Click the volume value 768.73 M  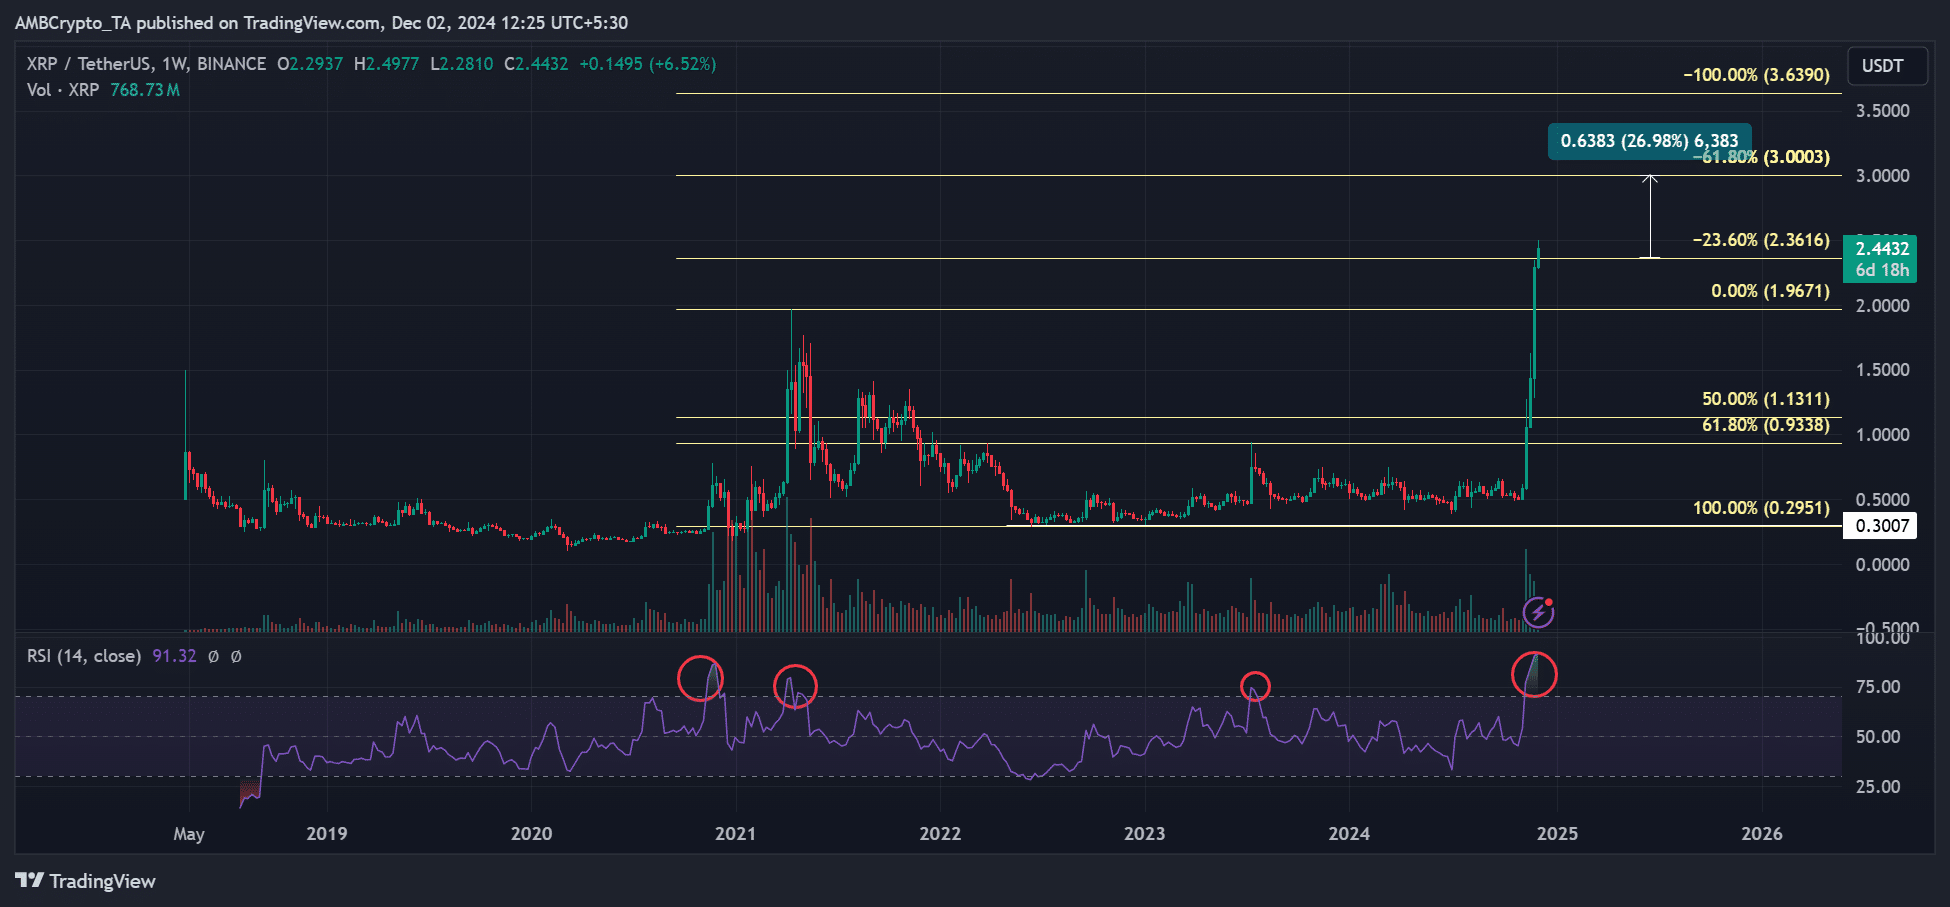coord(145,90)
